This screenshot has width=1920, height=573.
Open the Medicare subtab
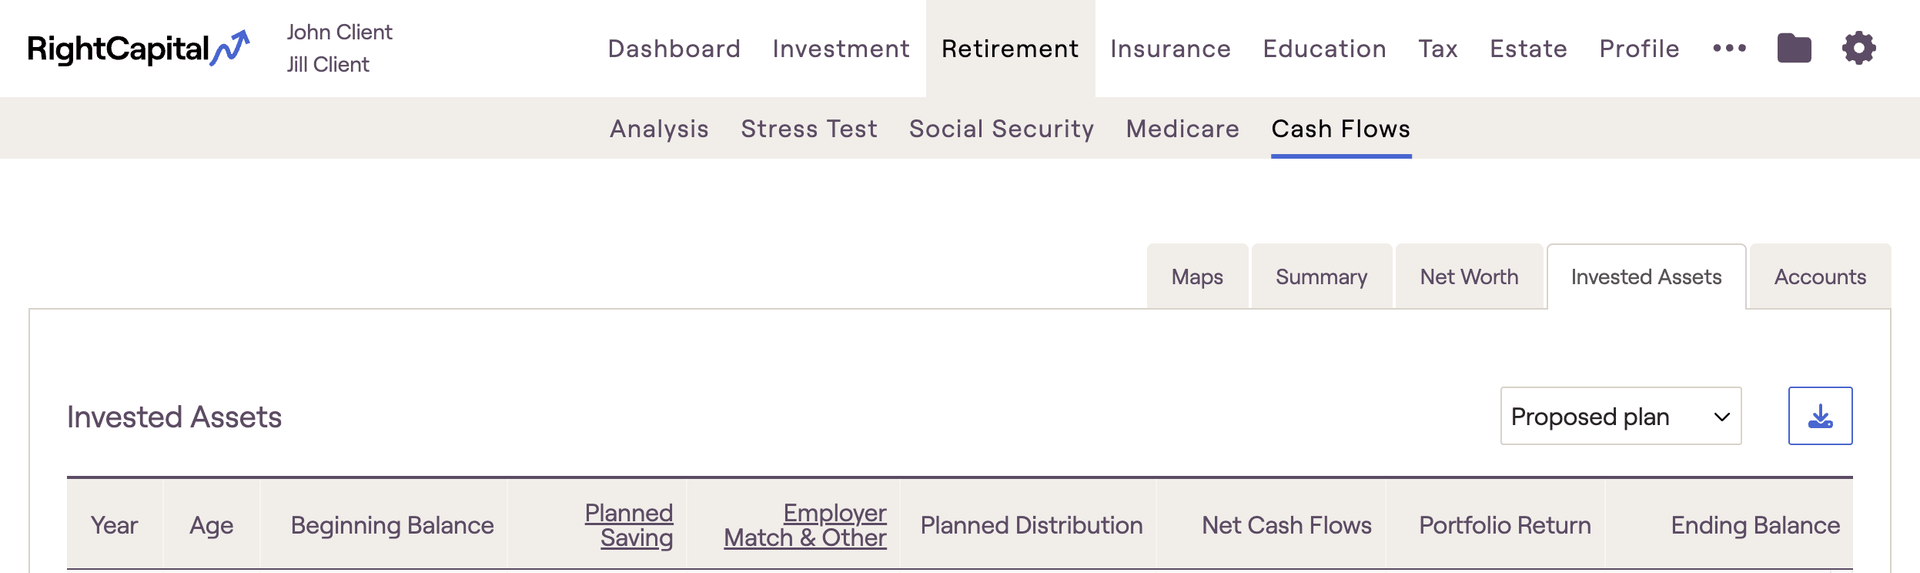point(1182,129)
